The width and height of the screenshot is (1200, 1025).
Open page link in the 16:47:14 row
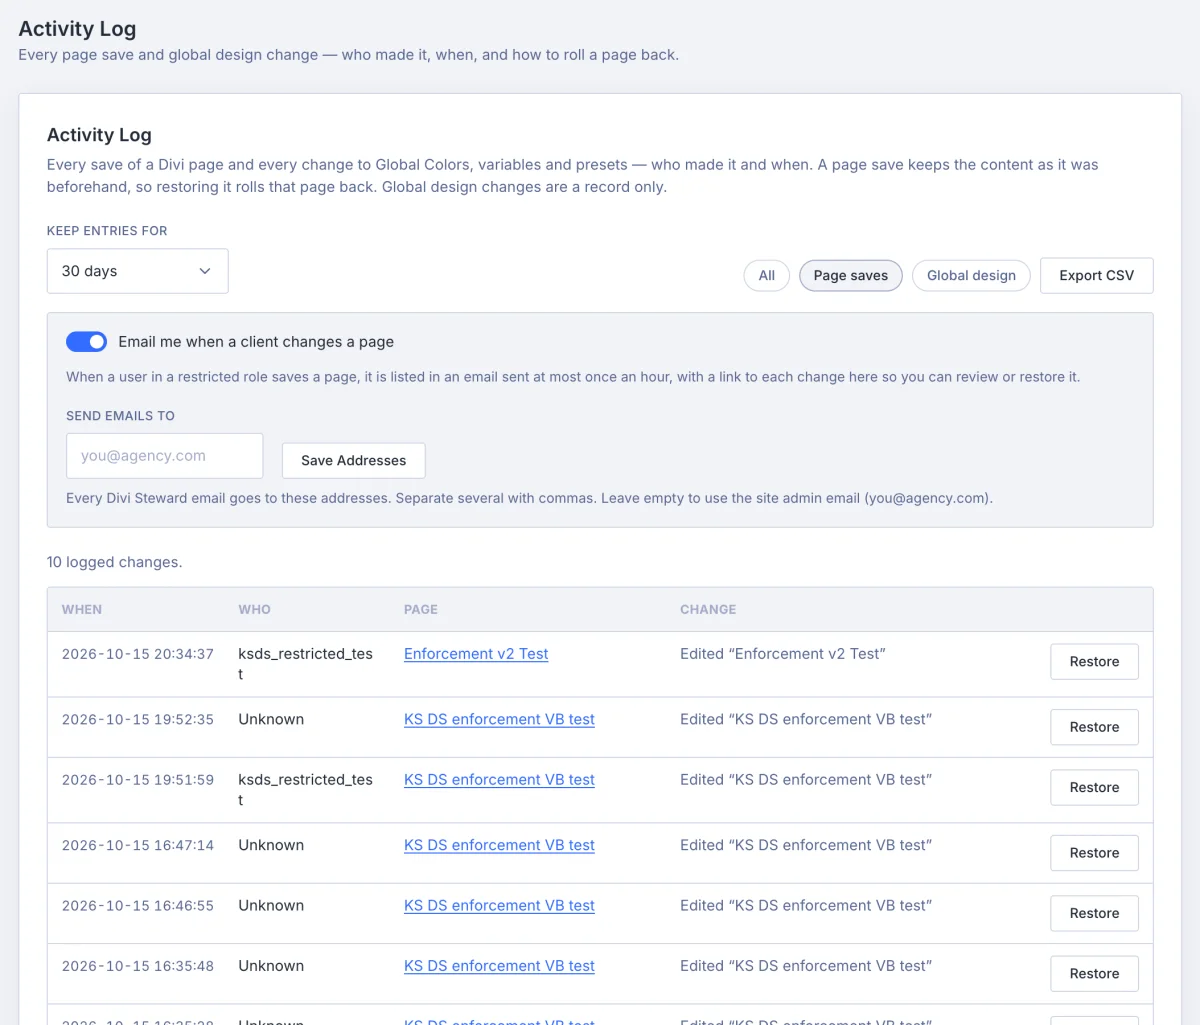(x=499, y=846)
